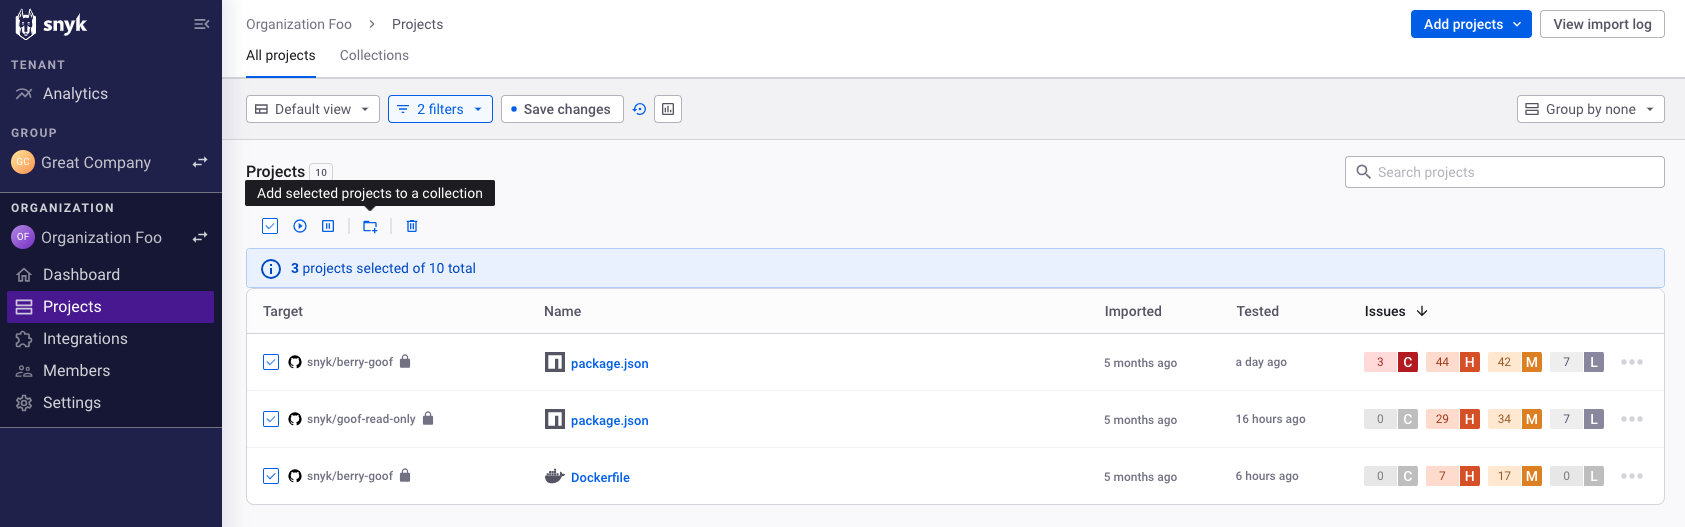Click the Projects breadcrumb text
Screen dimensions: 1685x527
click(417, 24)
